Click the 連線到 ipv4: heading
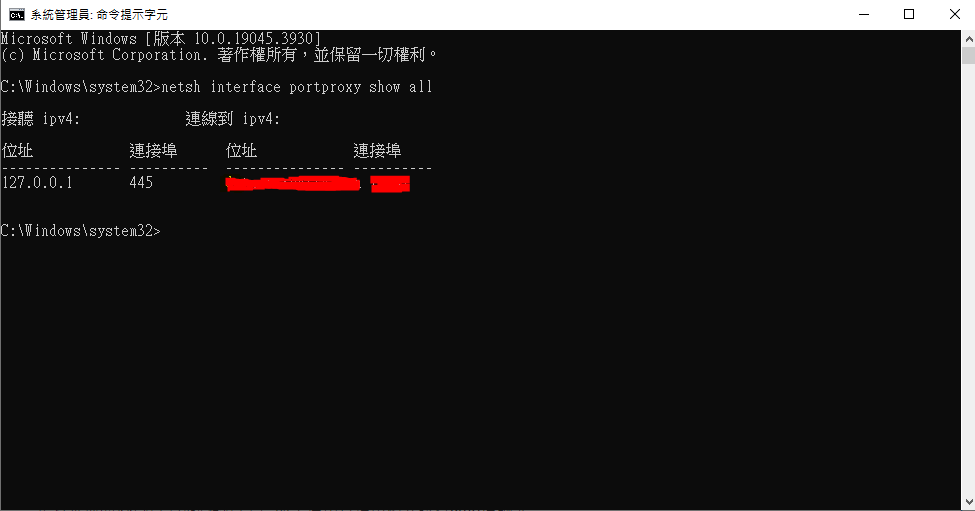975x511 pixels. tap(233, 118)
